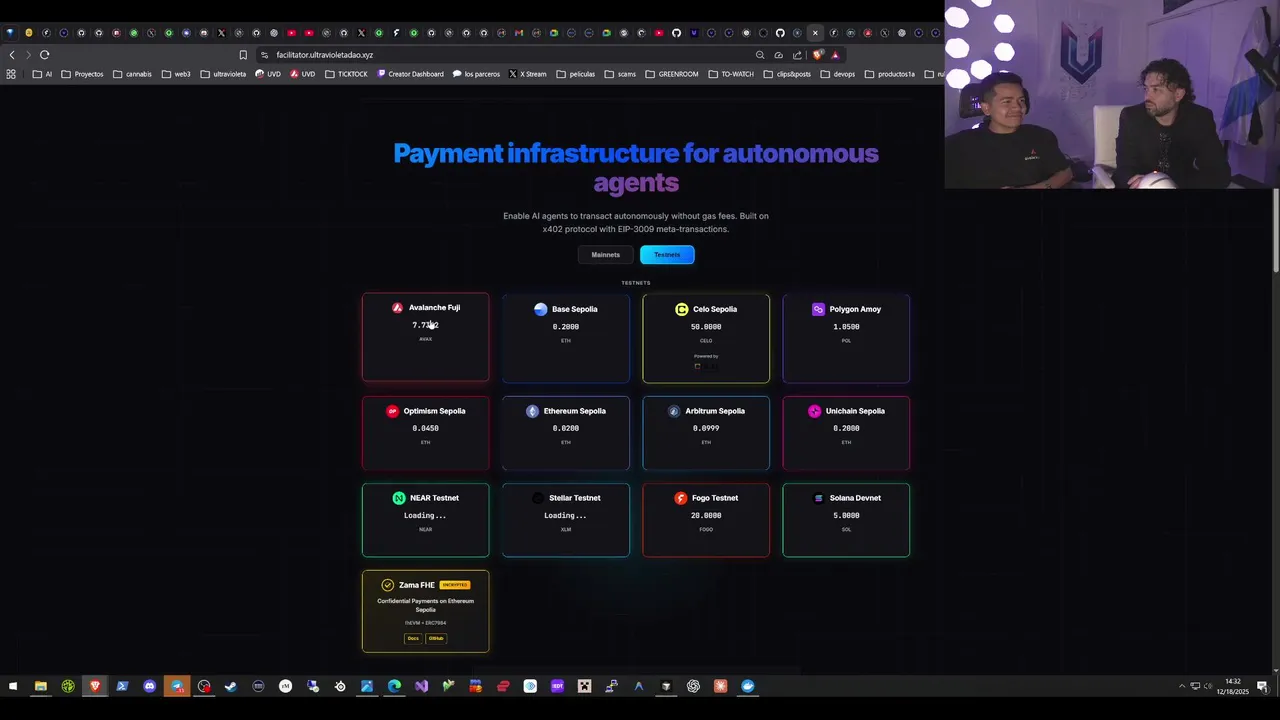Image resolution: width=1280 pixels, height=720 pixels.
Task: Click the Solana Devnet logo icon
Action: (x=819, y=498)
